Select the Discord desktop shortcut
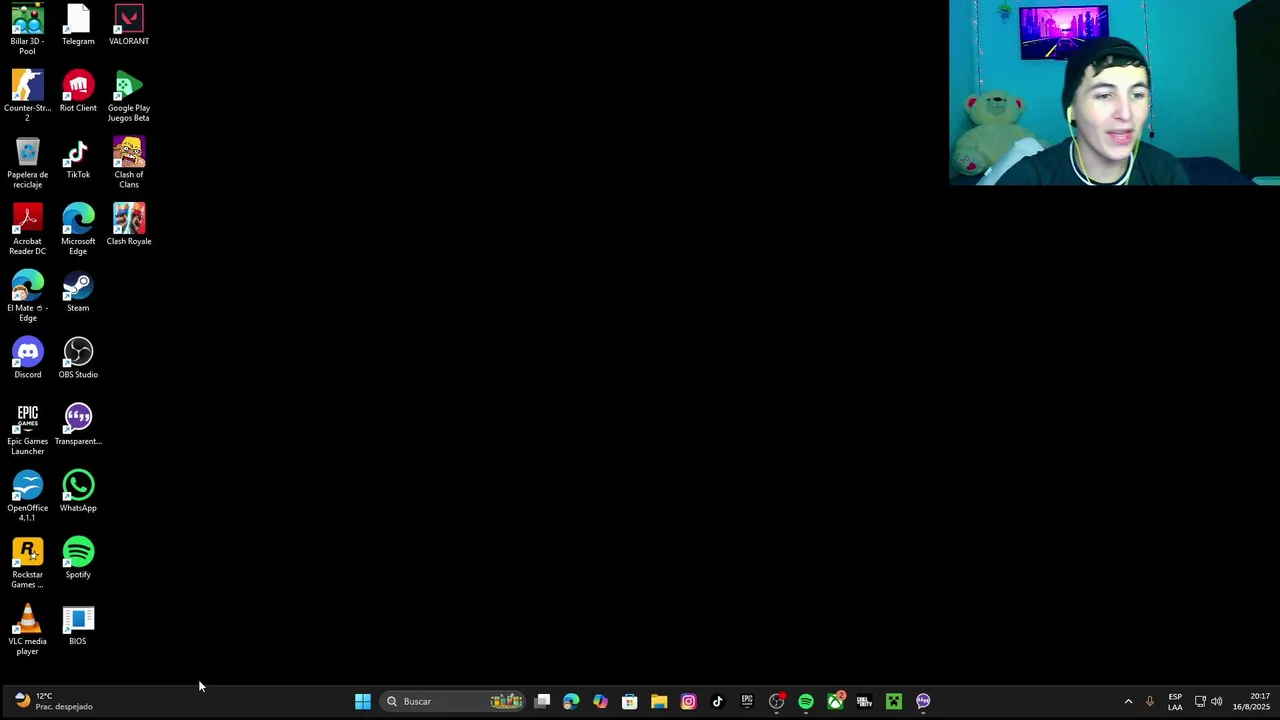Viewport: 1280px width, 720px height. coord(27,358)
